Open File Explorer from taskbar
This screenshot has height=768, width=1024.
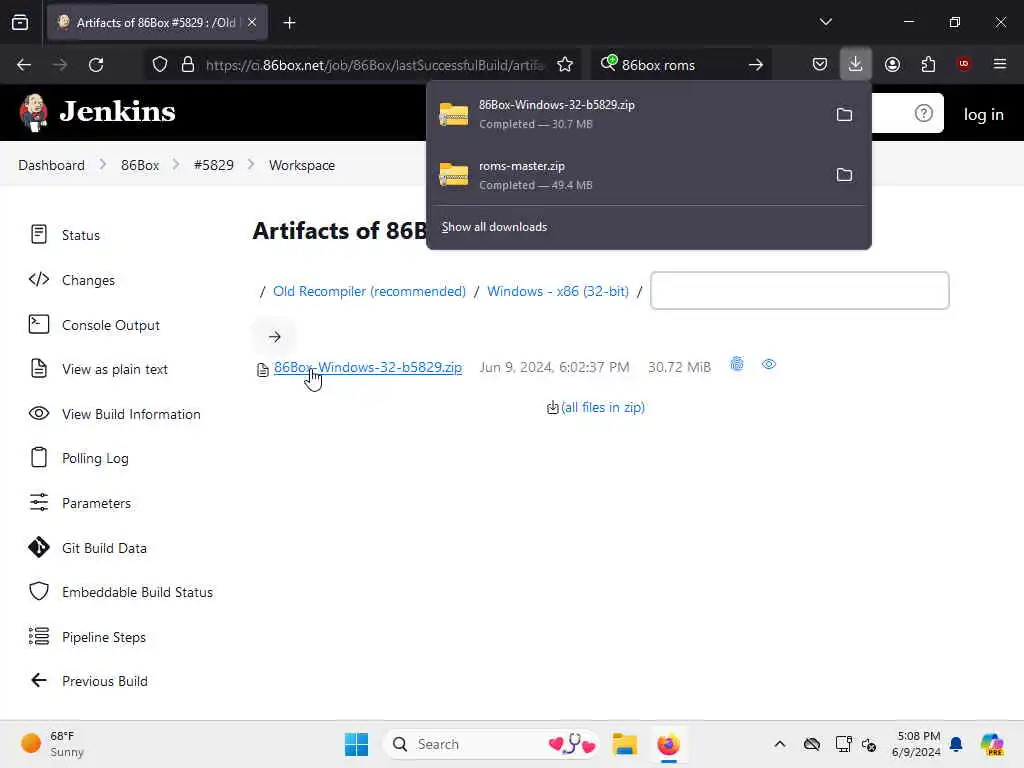(624, 744)
